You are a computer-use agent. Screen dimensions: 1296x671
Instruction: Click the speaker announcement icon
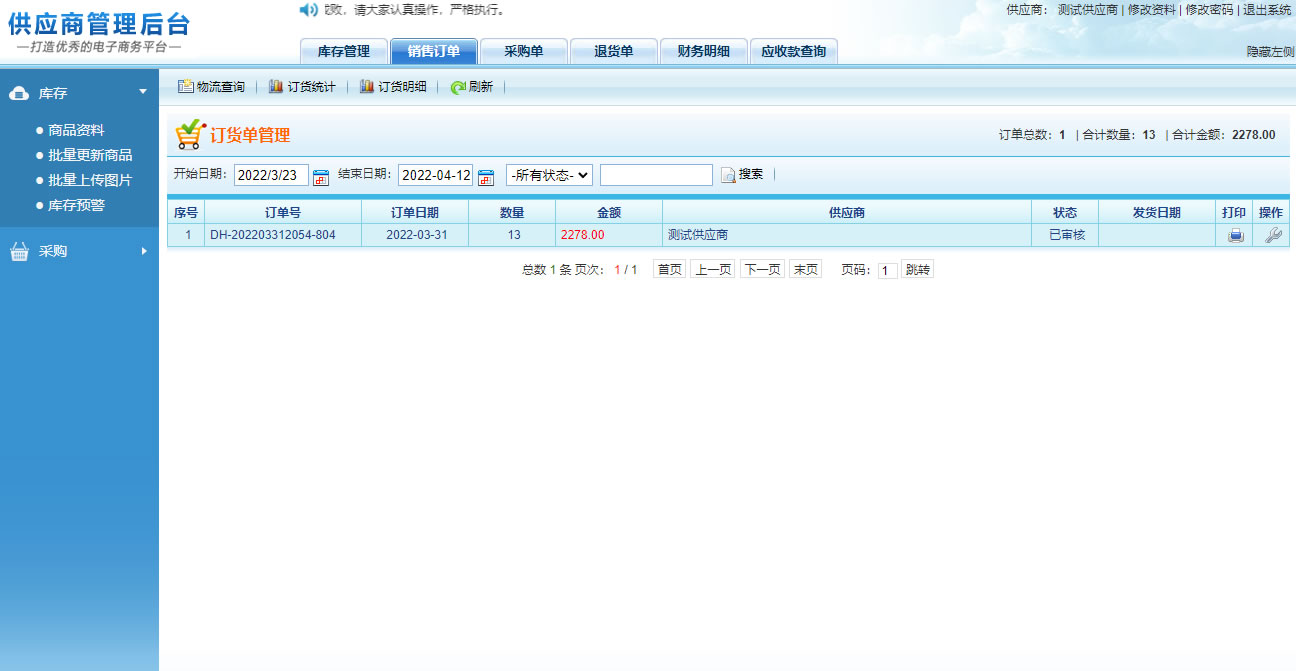point(308,10)
